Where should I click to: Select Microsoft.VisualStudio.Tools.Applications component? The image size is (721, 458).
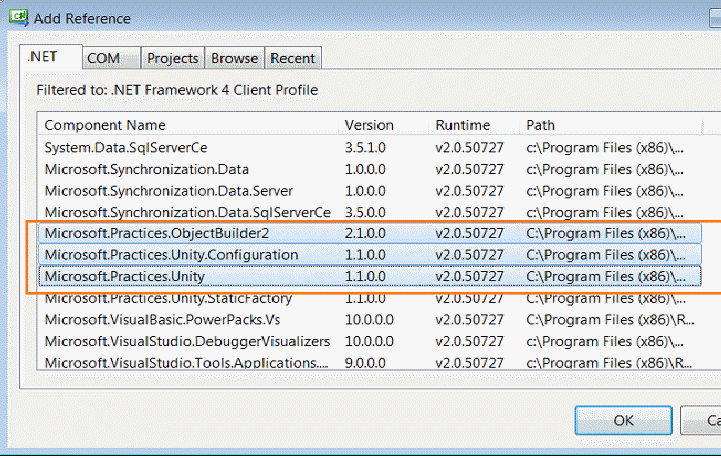[x=370, y=362]
